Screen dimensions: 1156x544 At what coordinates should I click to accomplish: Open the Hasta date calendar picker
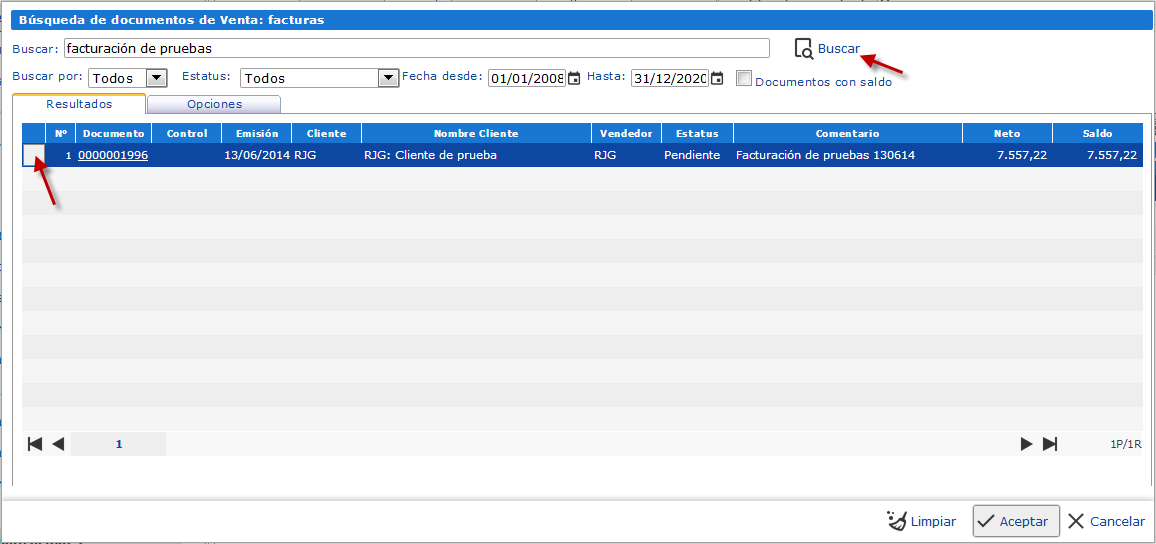tap(717, 79)
